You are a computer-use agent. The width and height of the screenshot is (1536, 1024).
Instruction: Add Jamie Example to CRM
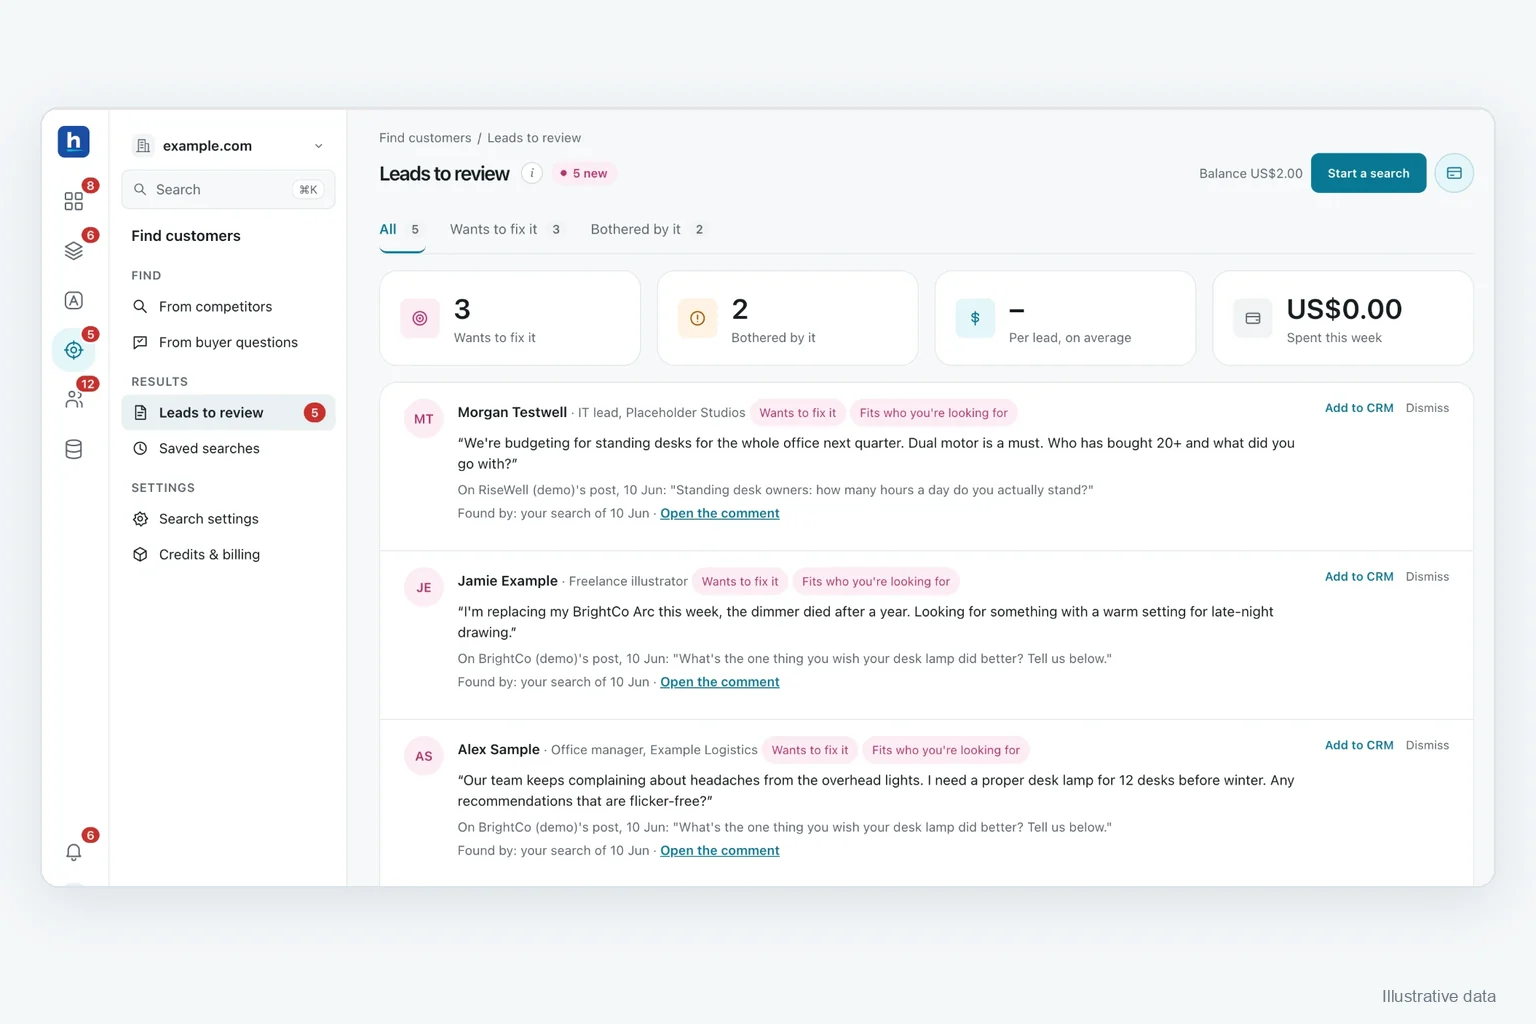click(1359, 577)
